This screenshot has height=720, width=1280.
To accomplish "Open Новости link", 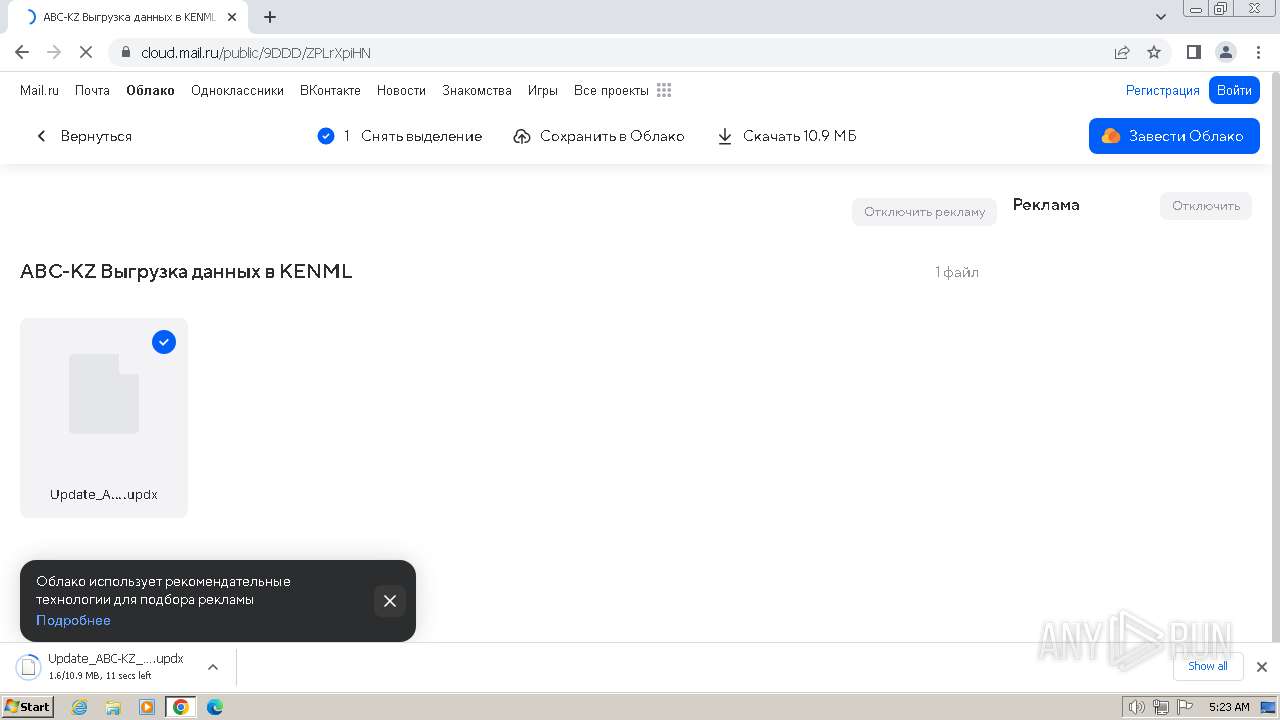I will click(401, 90).
